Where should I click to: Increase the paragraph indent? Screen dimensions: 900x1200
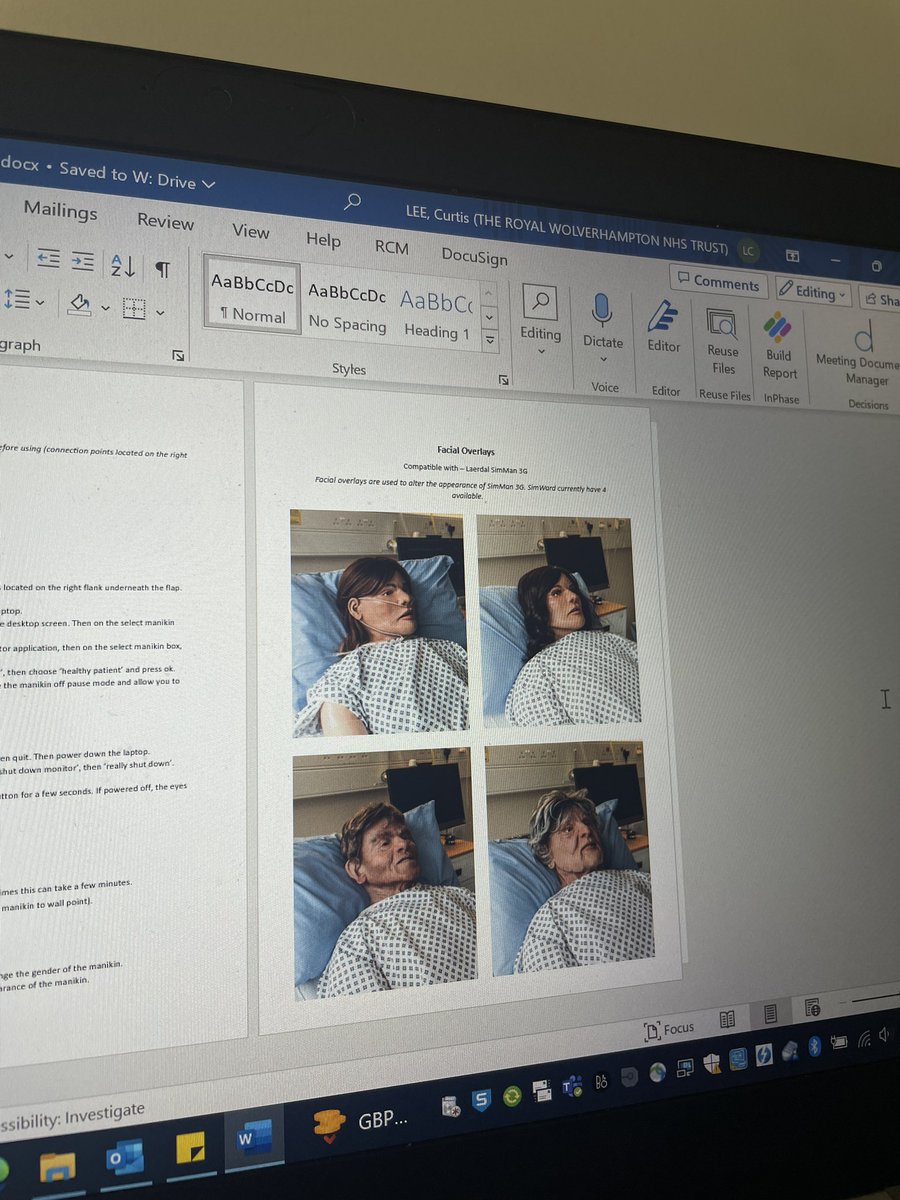click(82, 261)
